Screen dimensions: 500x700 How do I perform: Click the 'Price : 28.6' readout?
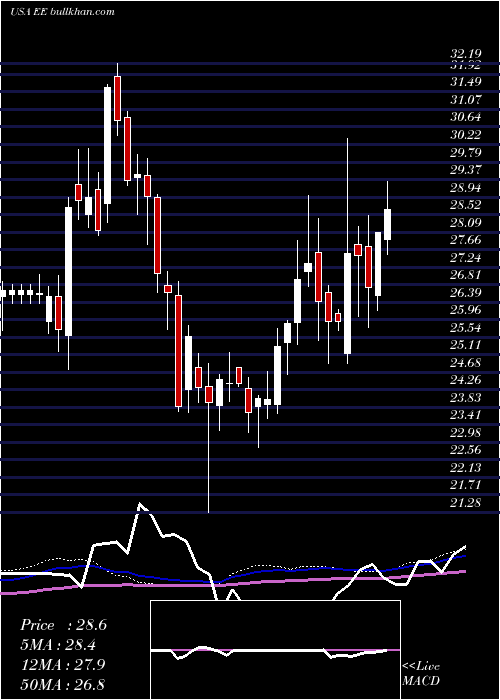coord(63,625)
